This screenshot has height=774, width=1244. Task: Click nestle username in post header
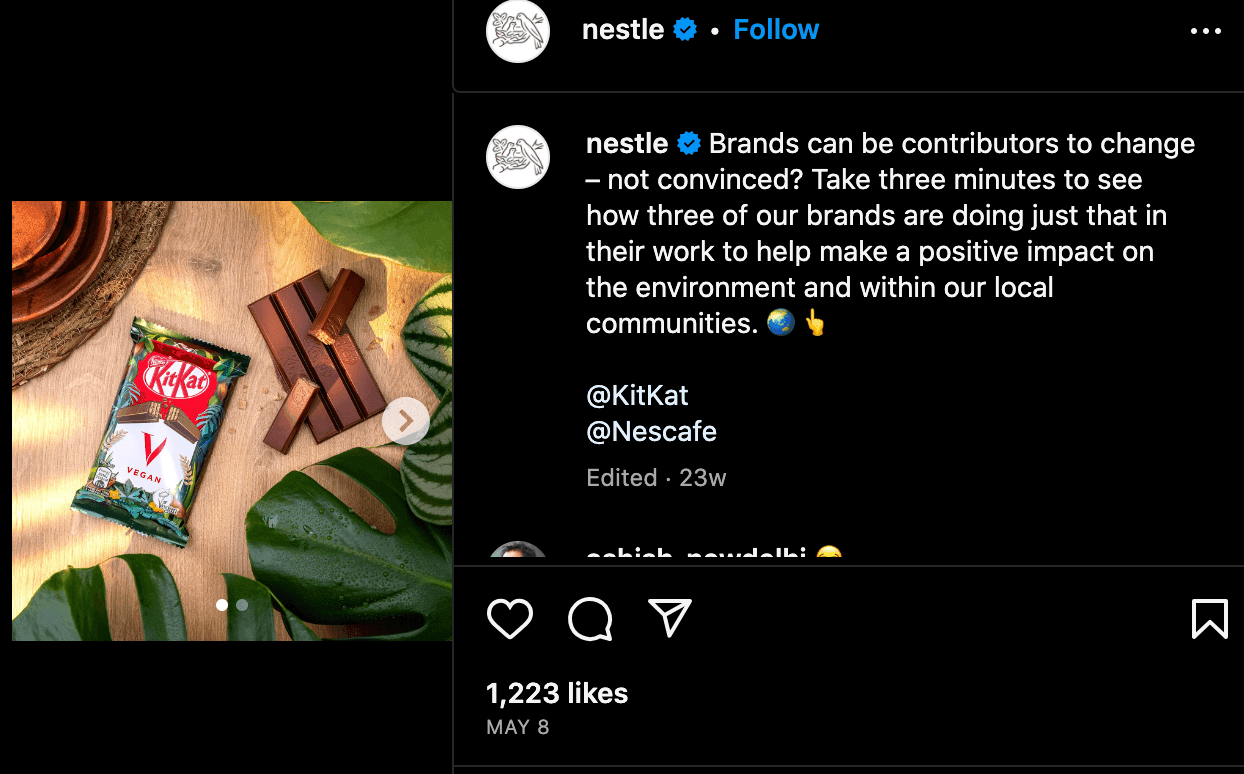tap(623, 30)
